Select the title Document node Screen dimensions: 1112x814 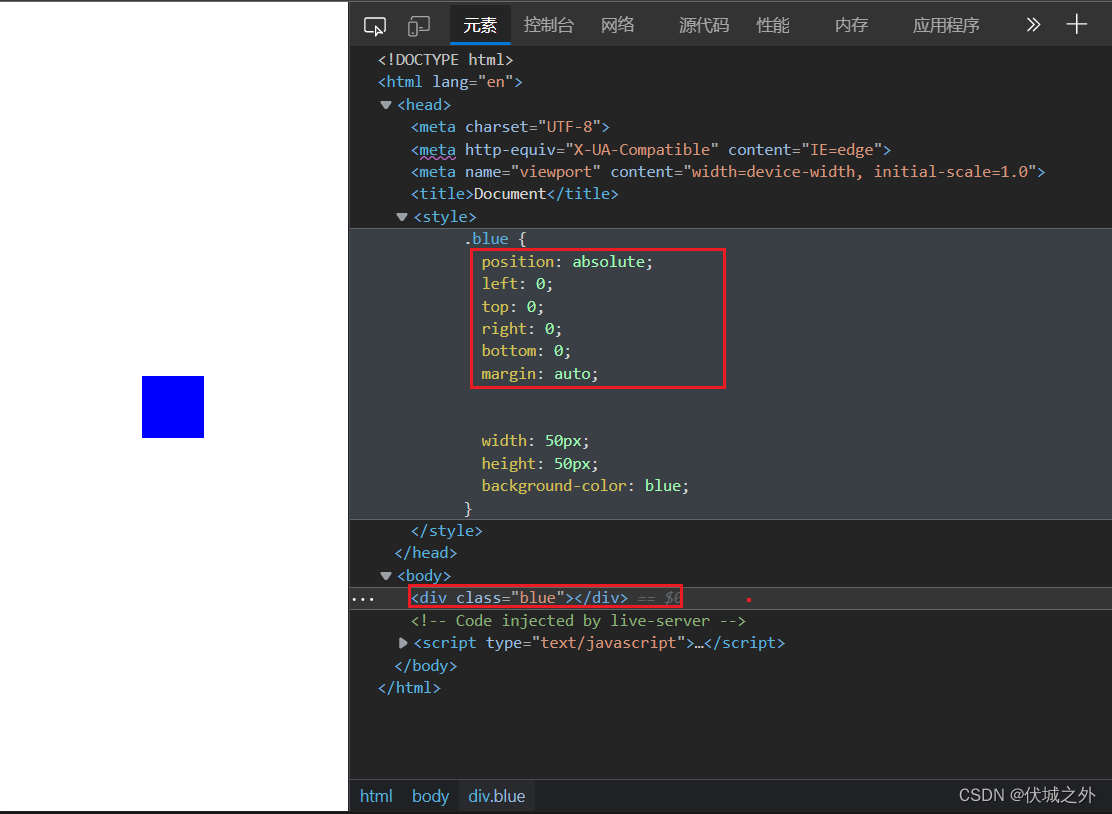[x=514, y=194]
